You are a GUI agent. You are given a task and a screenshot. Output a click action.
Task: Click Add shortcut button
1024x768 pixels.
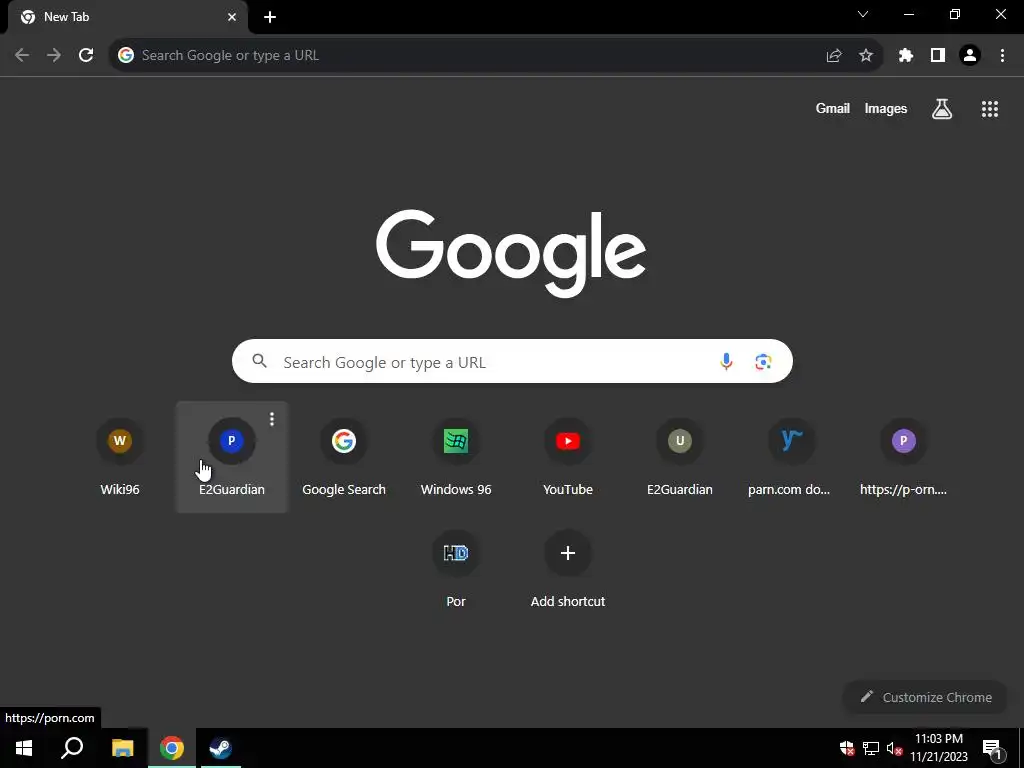tap(568, 569)
